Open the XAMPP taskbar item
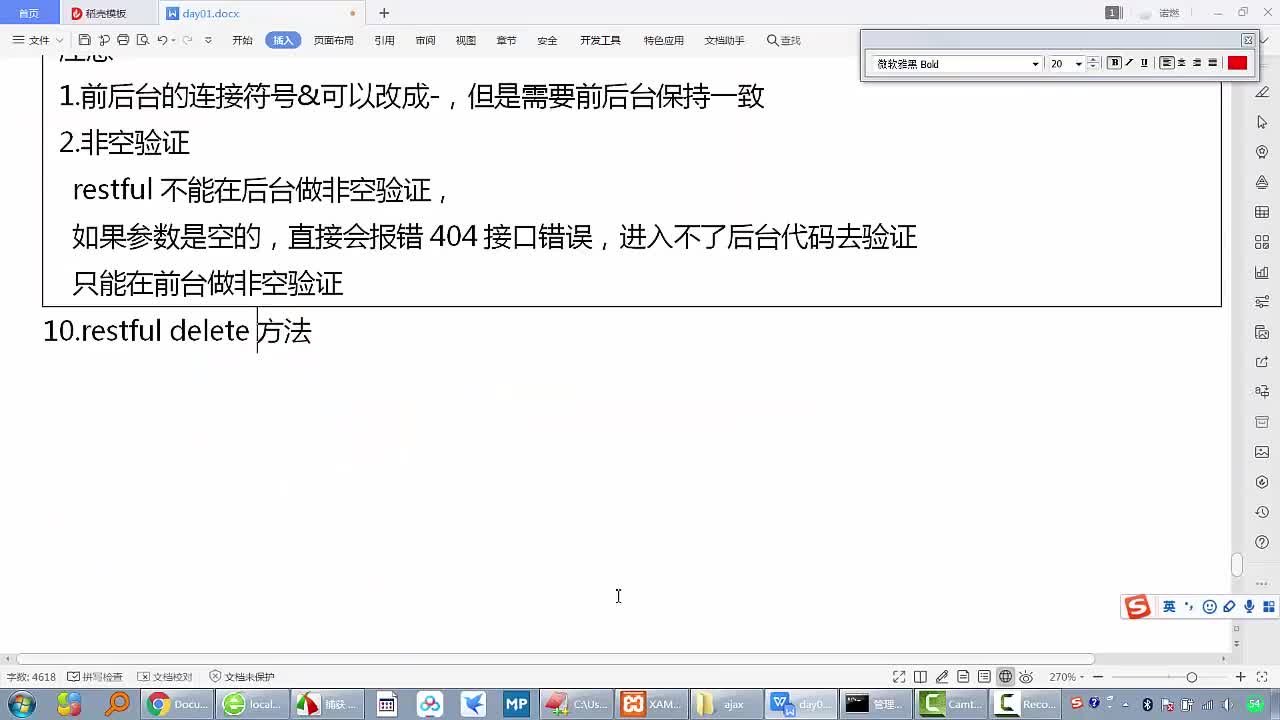The height and width of the screenshot is (720, 1280). (652, 704)
